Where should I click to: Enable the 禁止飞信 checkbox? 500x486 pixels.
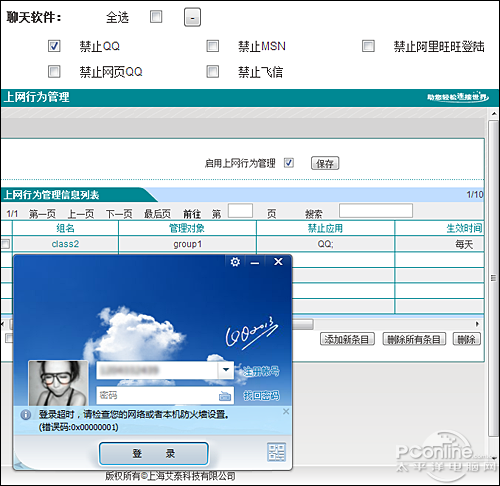[x=213, y=71]
